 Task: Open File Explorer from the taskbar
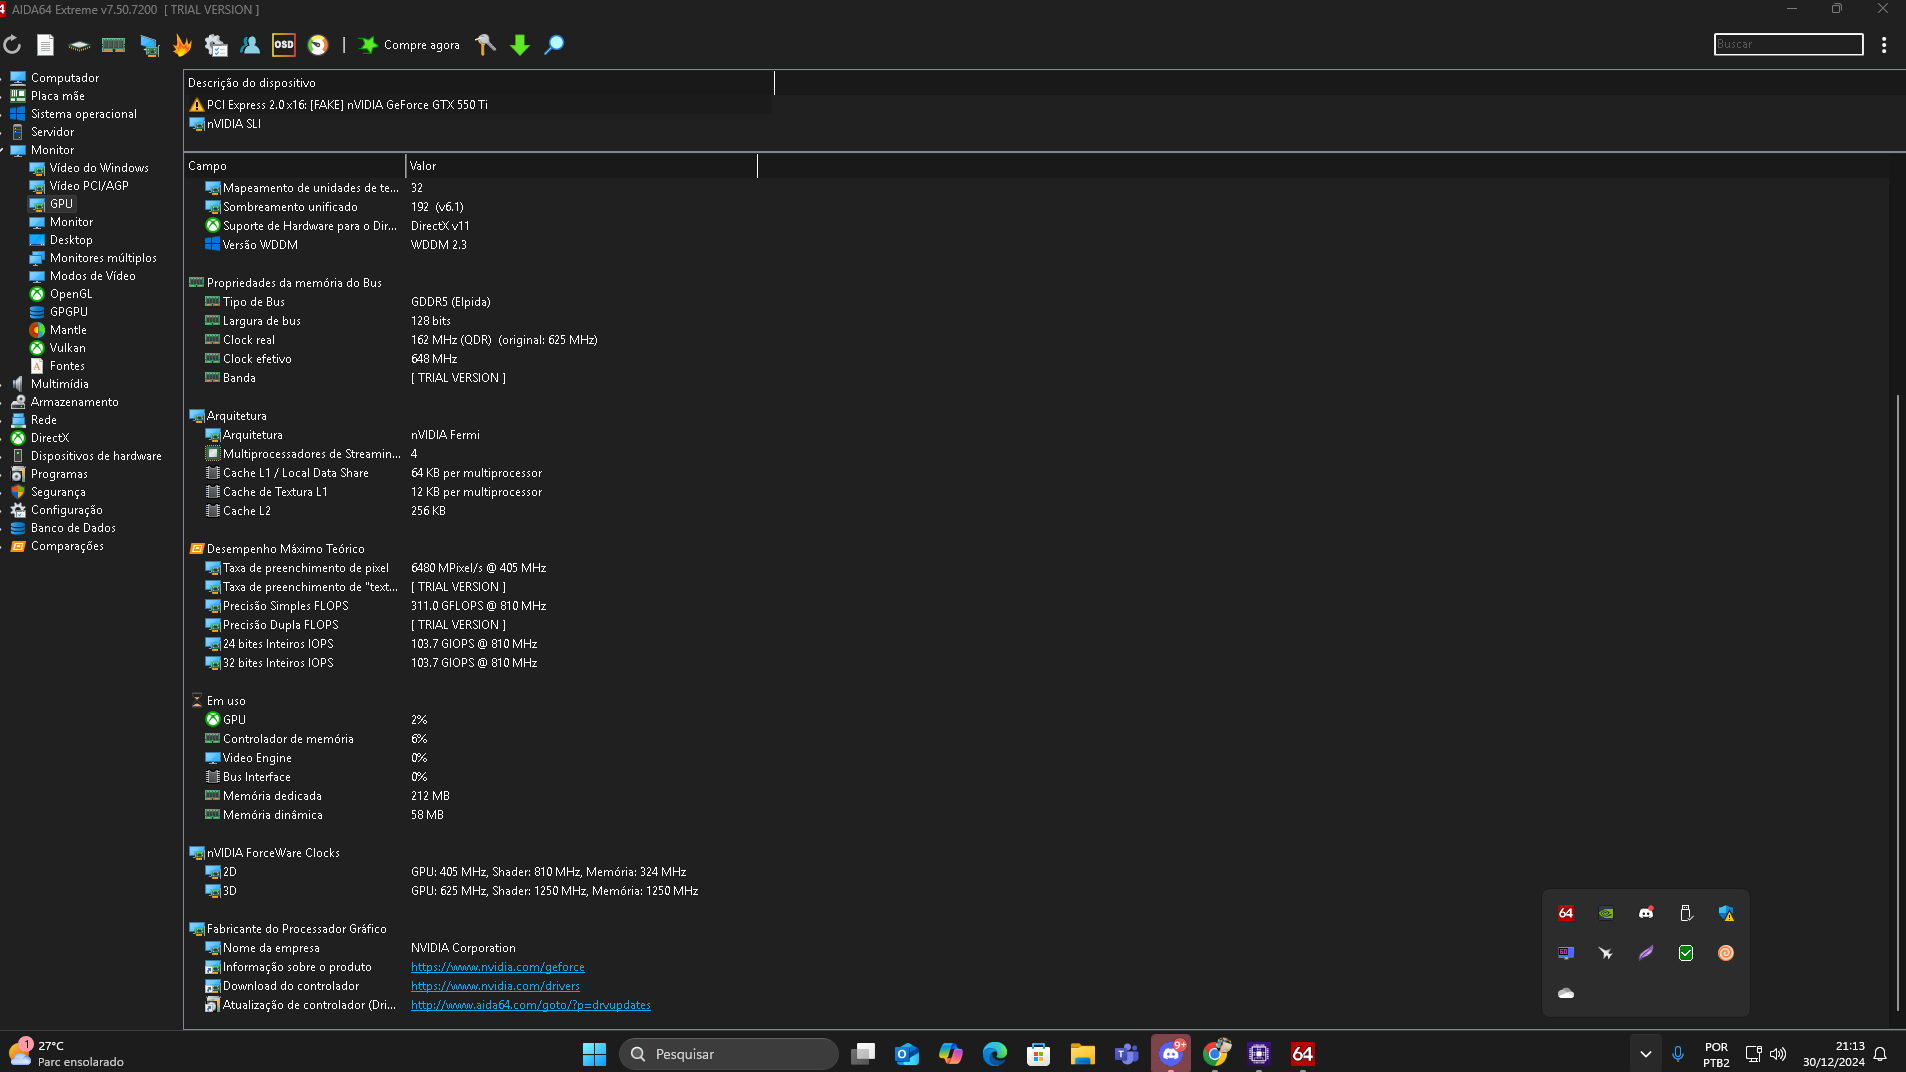pos(1082,1054)
